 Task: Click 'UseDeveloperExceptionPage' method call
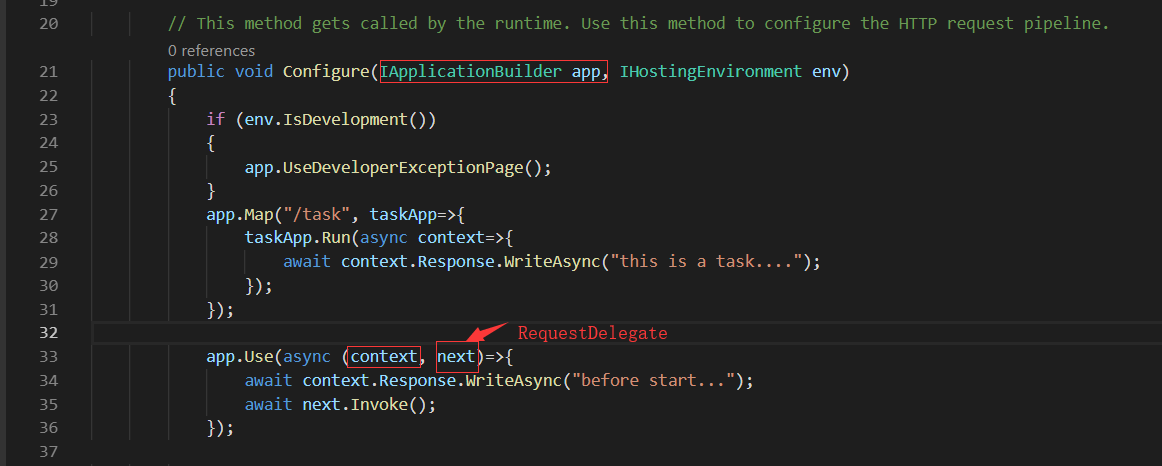[x=403, y=167]
